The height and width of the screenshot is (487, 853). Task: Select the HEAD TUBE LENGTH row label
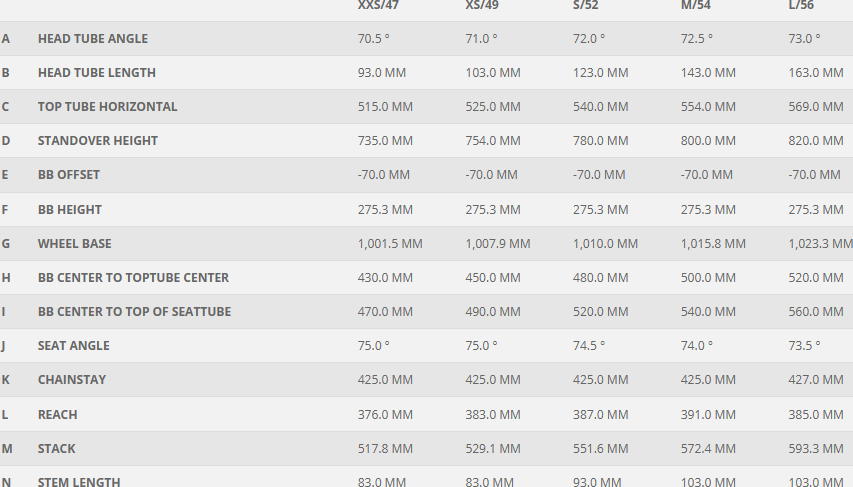[96, 73]
